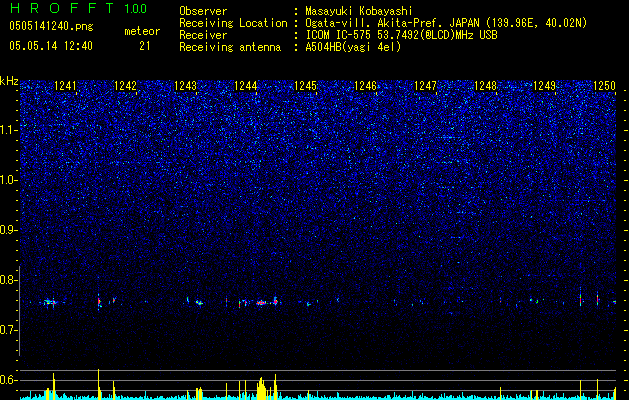
Task: Click the 1247 time marker
Action: tap(425, 86)
